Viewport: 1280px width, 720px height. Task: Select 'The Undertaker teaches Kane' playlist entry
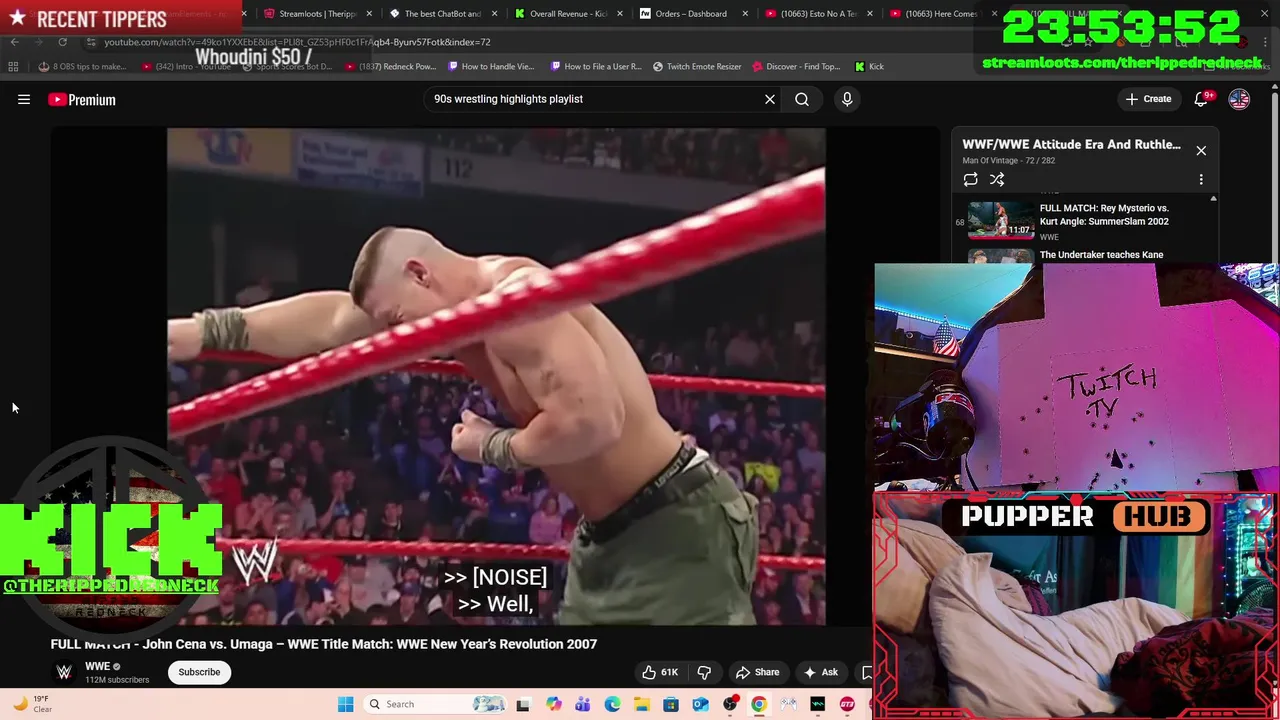tap(1101, 255)
